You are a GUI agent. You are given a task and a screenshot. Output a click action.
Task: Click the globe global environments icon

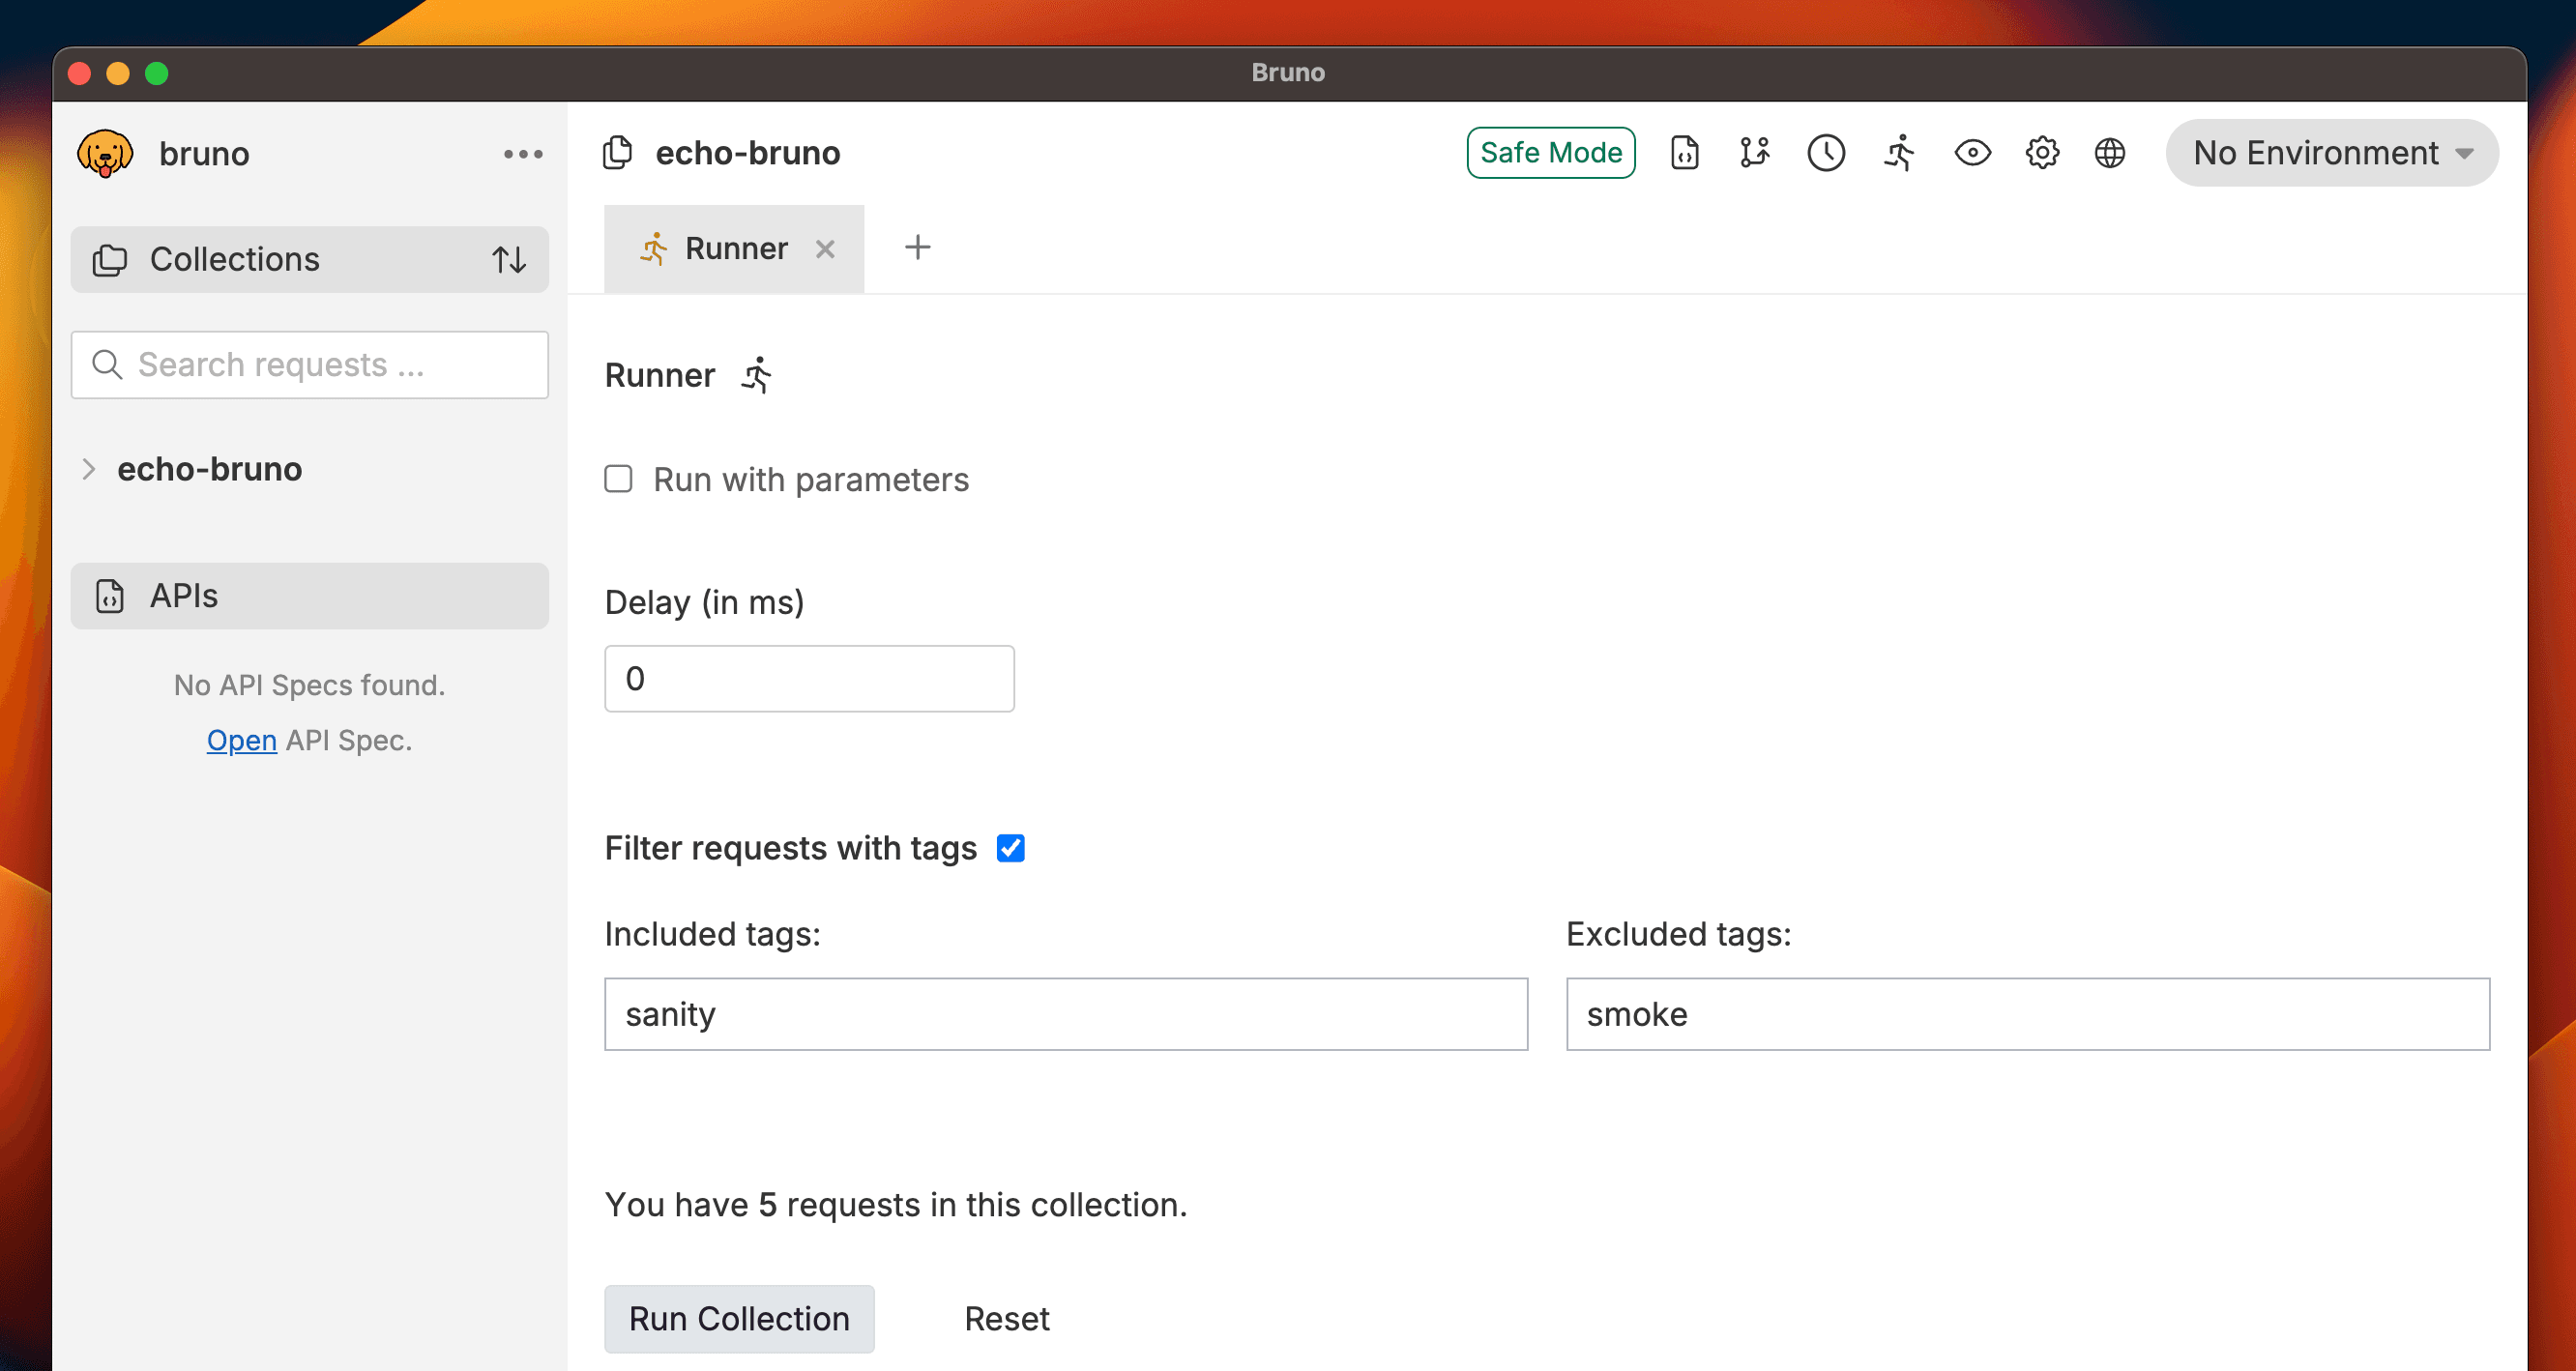coord(2109,153)
